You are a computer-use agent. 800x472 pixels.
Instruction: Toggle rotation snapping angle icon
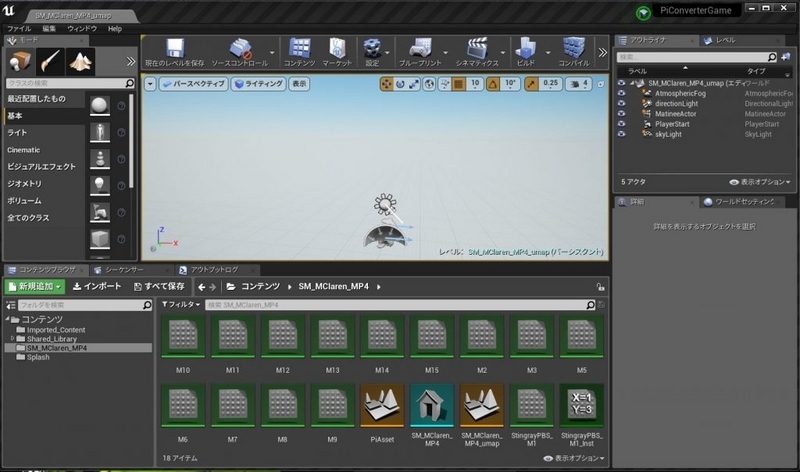(493, 84)
